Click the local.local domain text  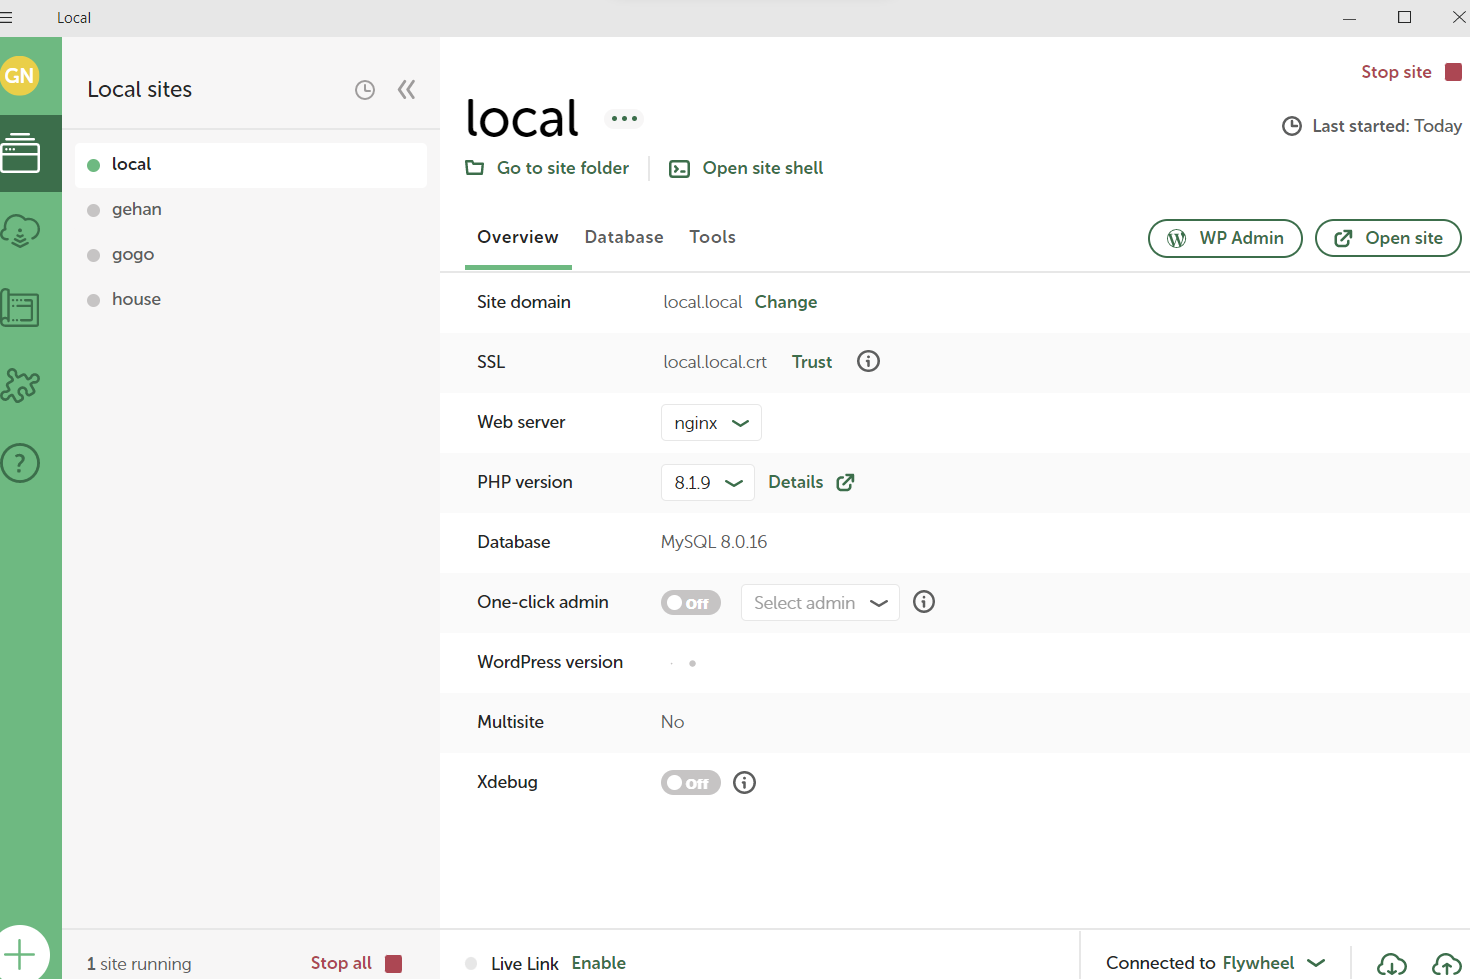pyautogui.click(x=703, y=302)
